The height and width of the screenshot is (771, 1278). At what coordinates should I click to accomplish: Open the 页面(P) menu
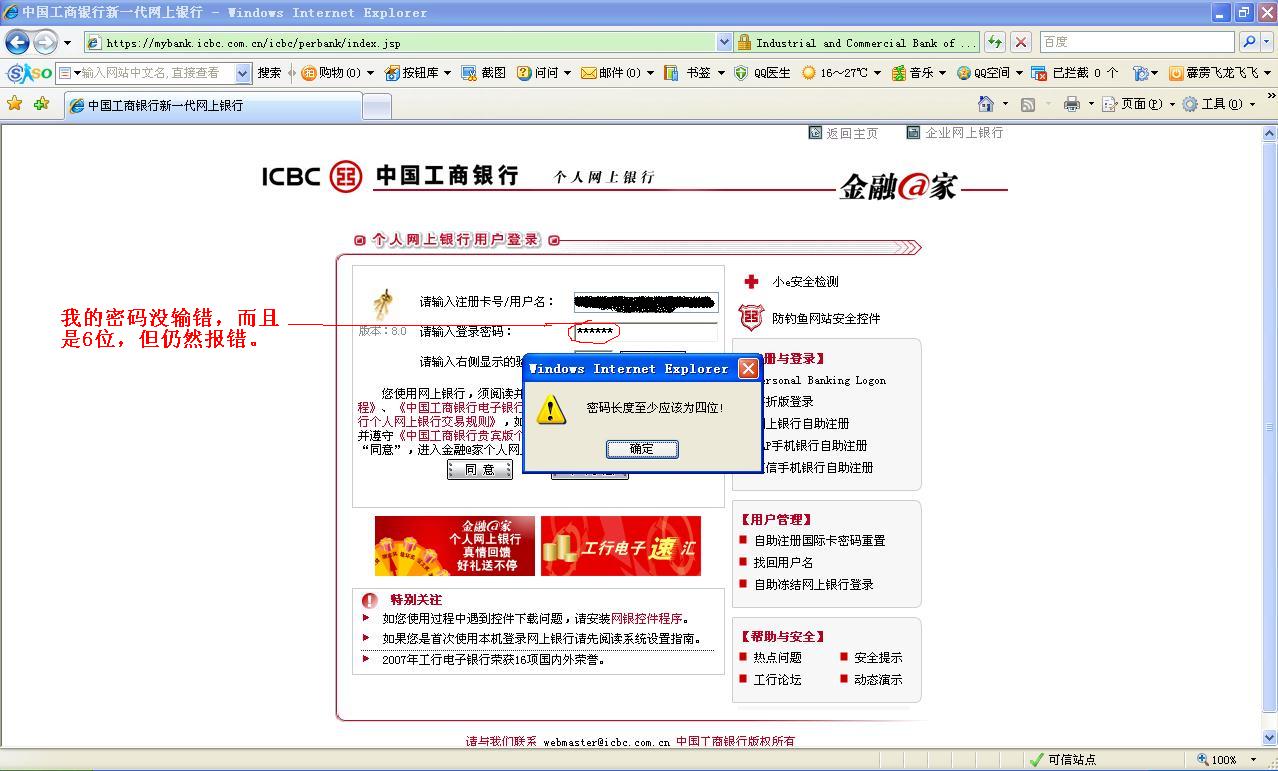[x=1138, y=104]
